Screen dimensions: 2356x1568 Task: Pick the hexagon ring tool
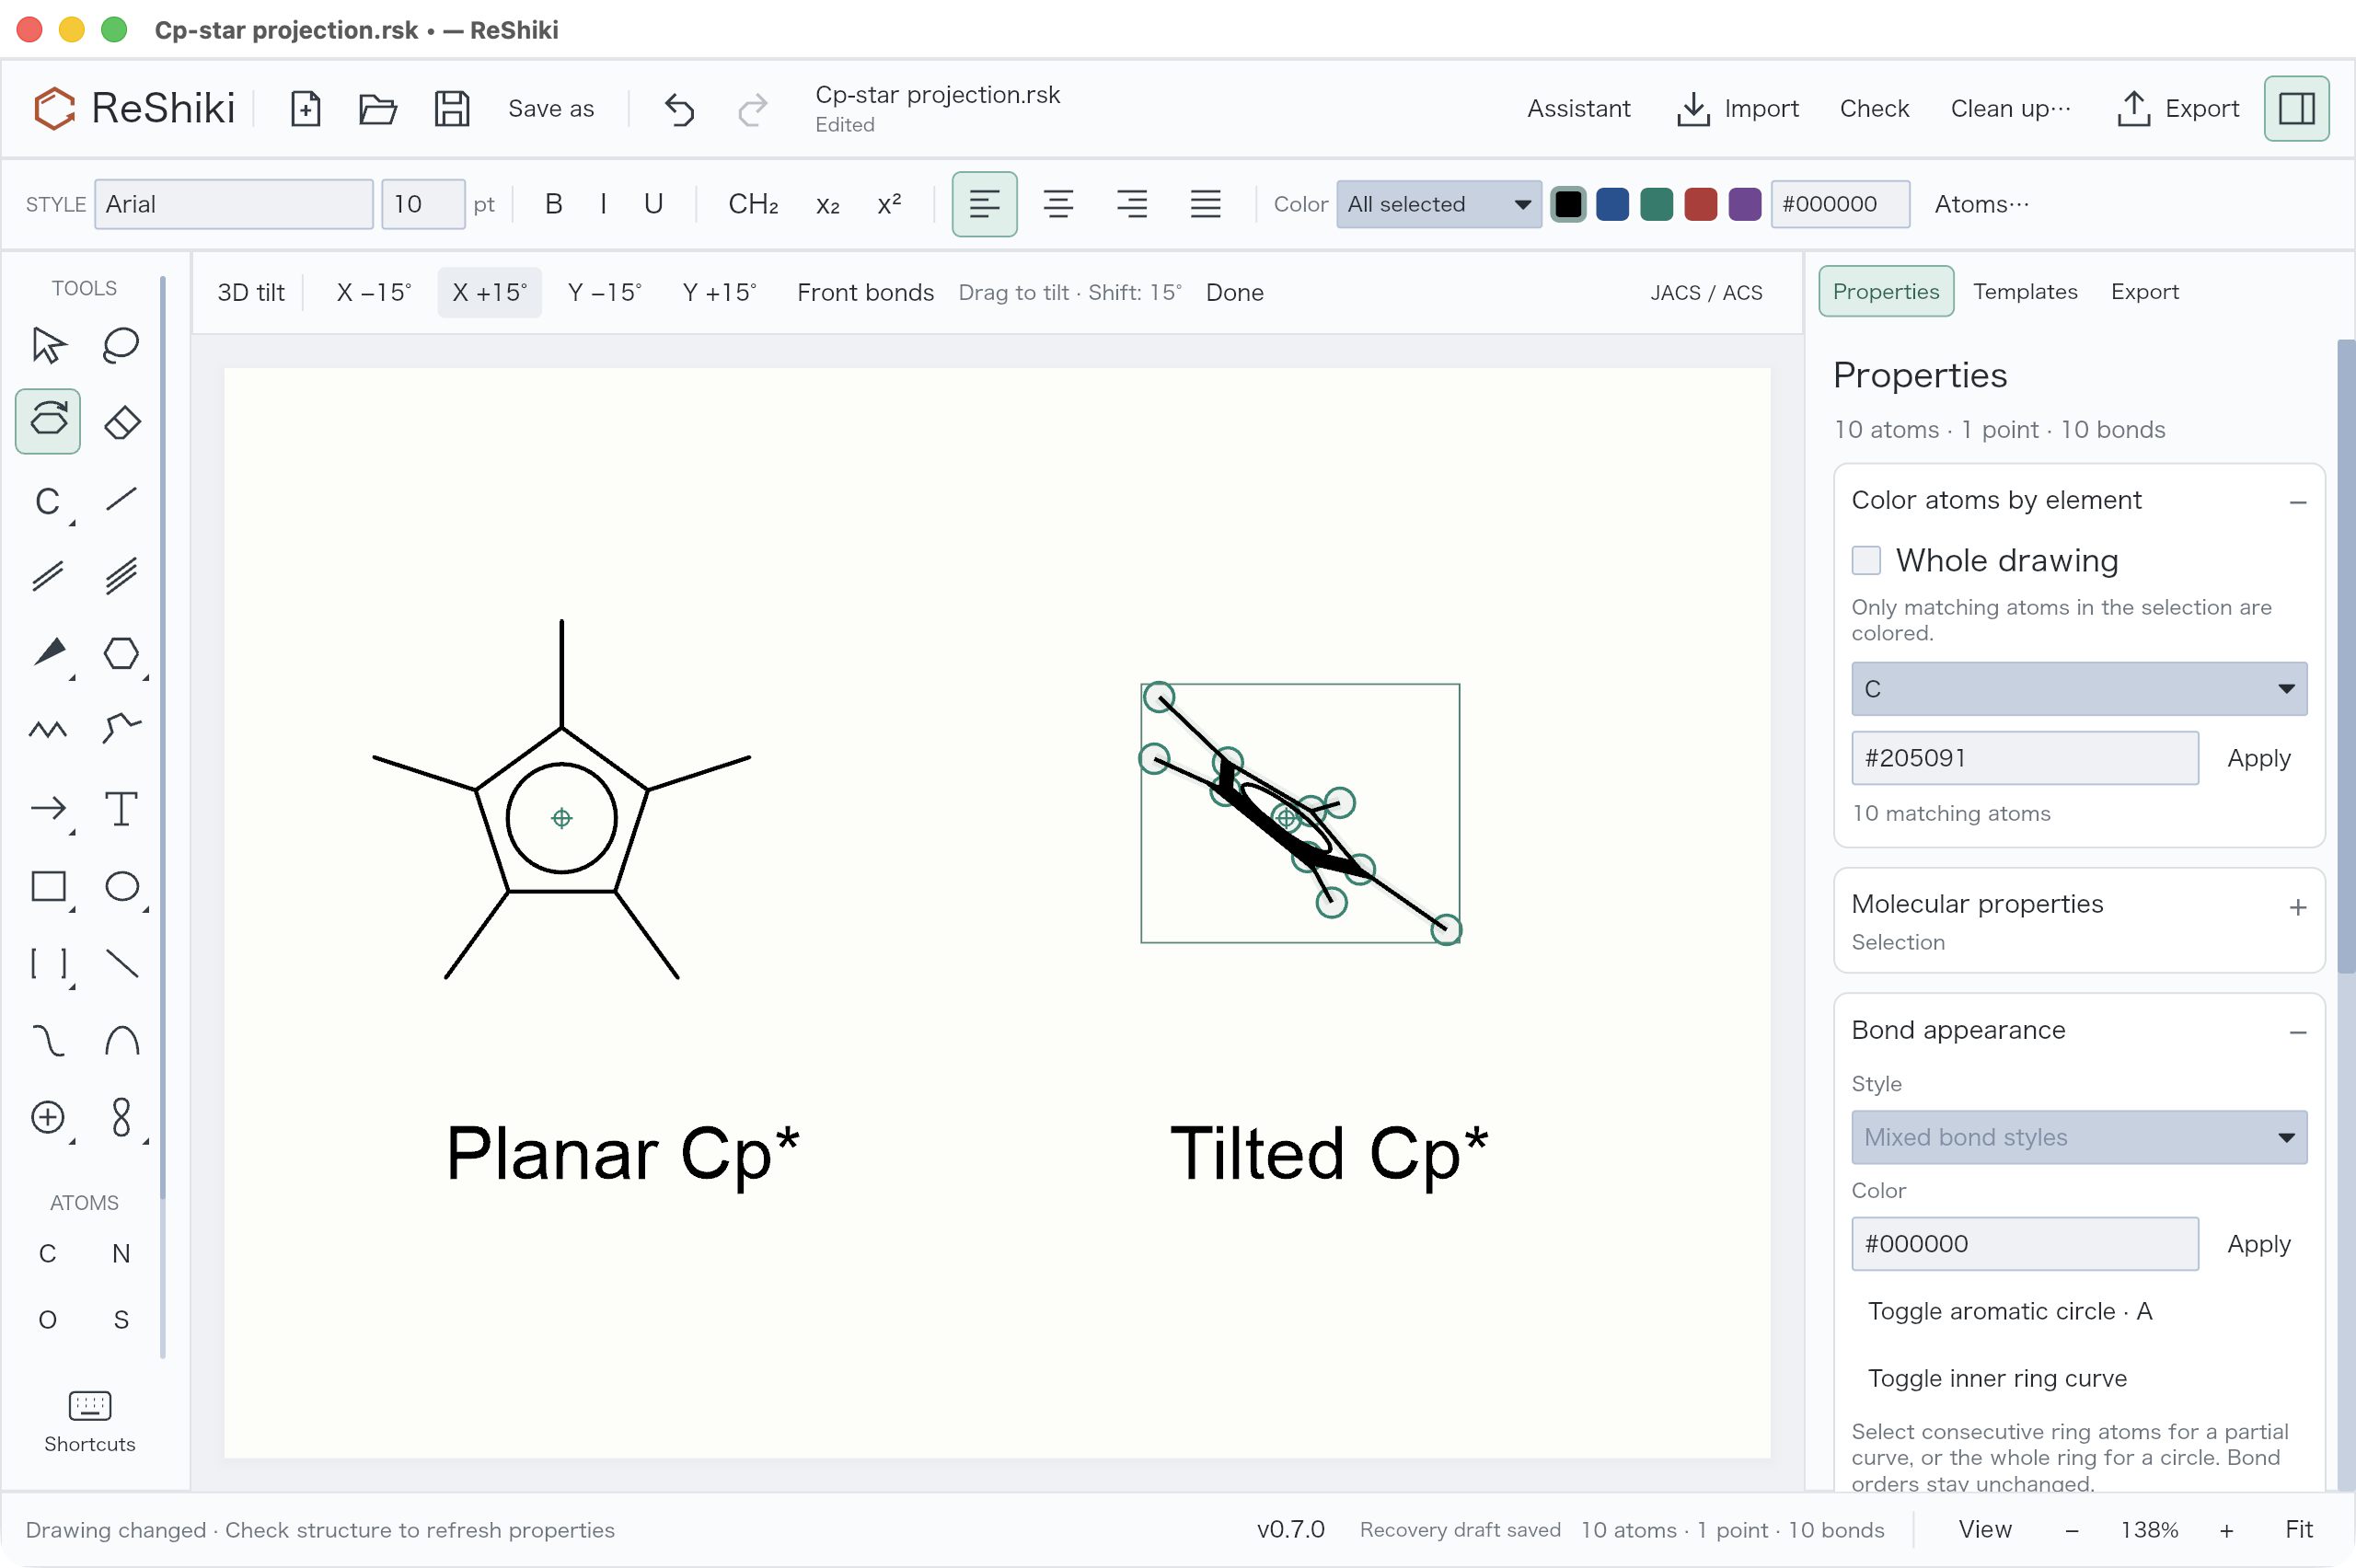[x=121, y=653]
